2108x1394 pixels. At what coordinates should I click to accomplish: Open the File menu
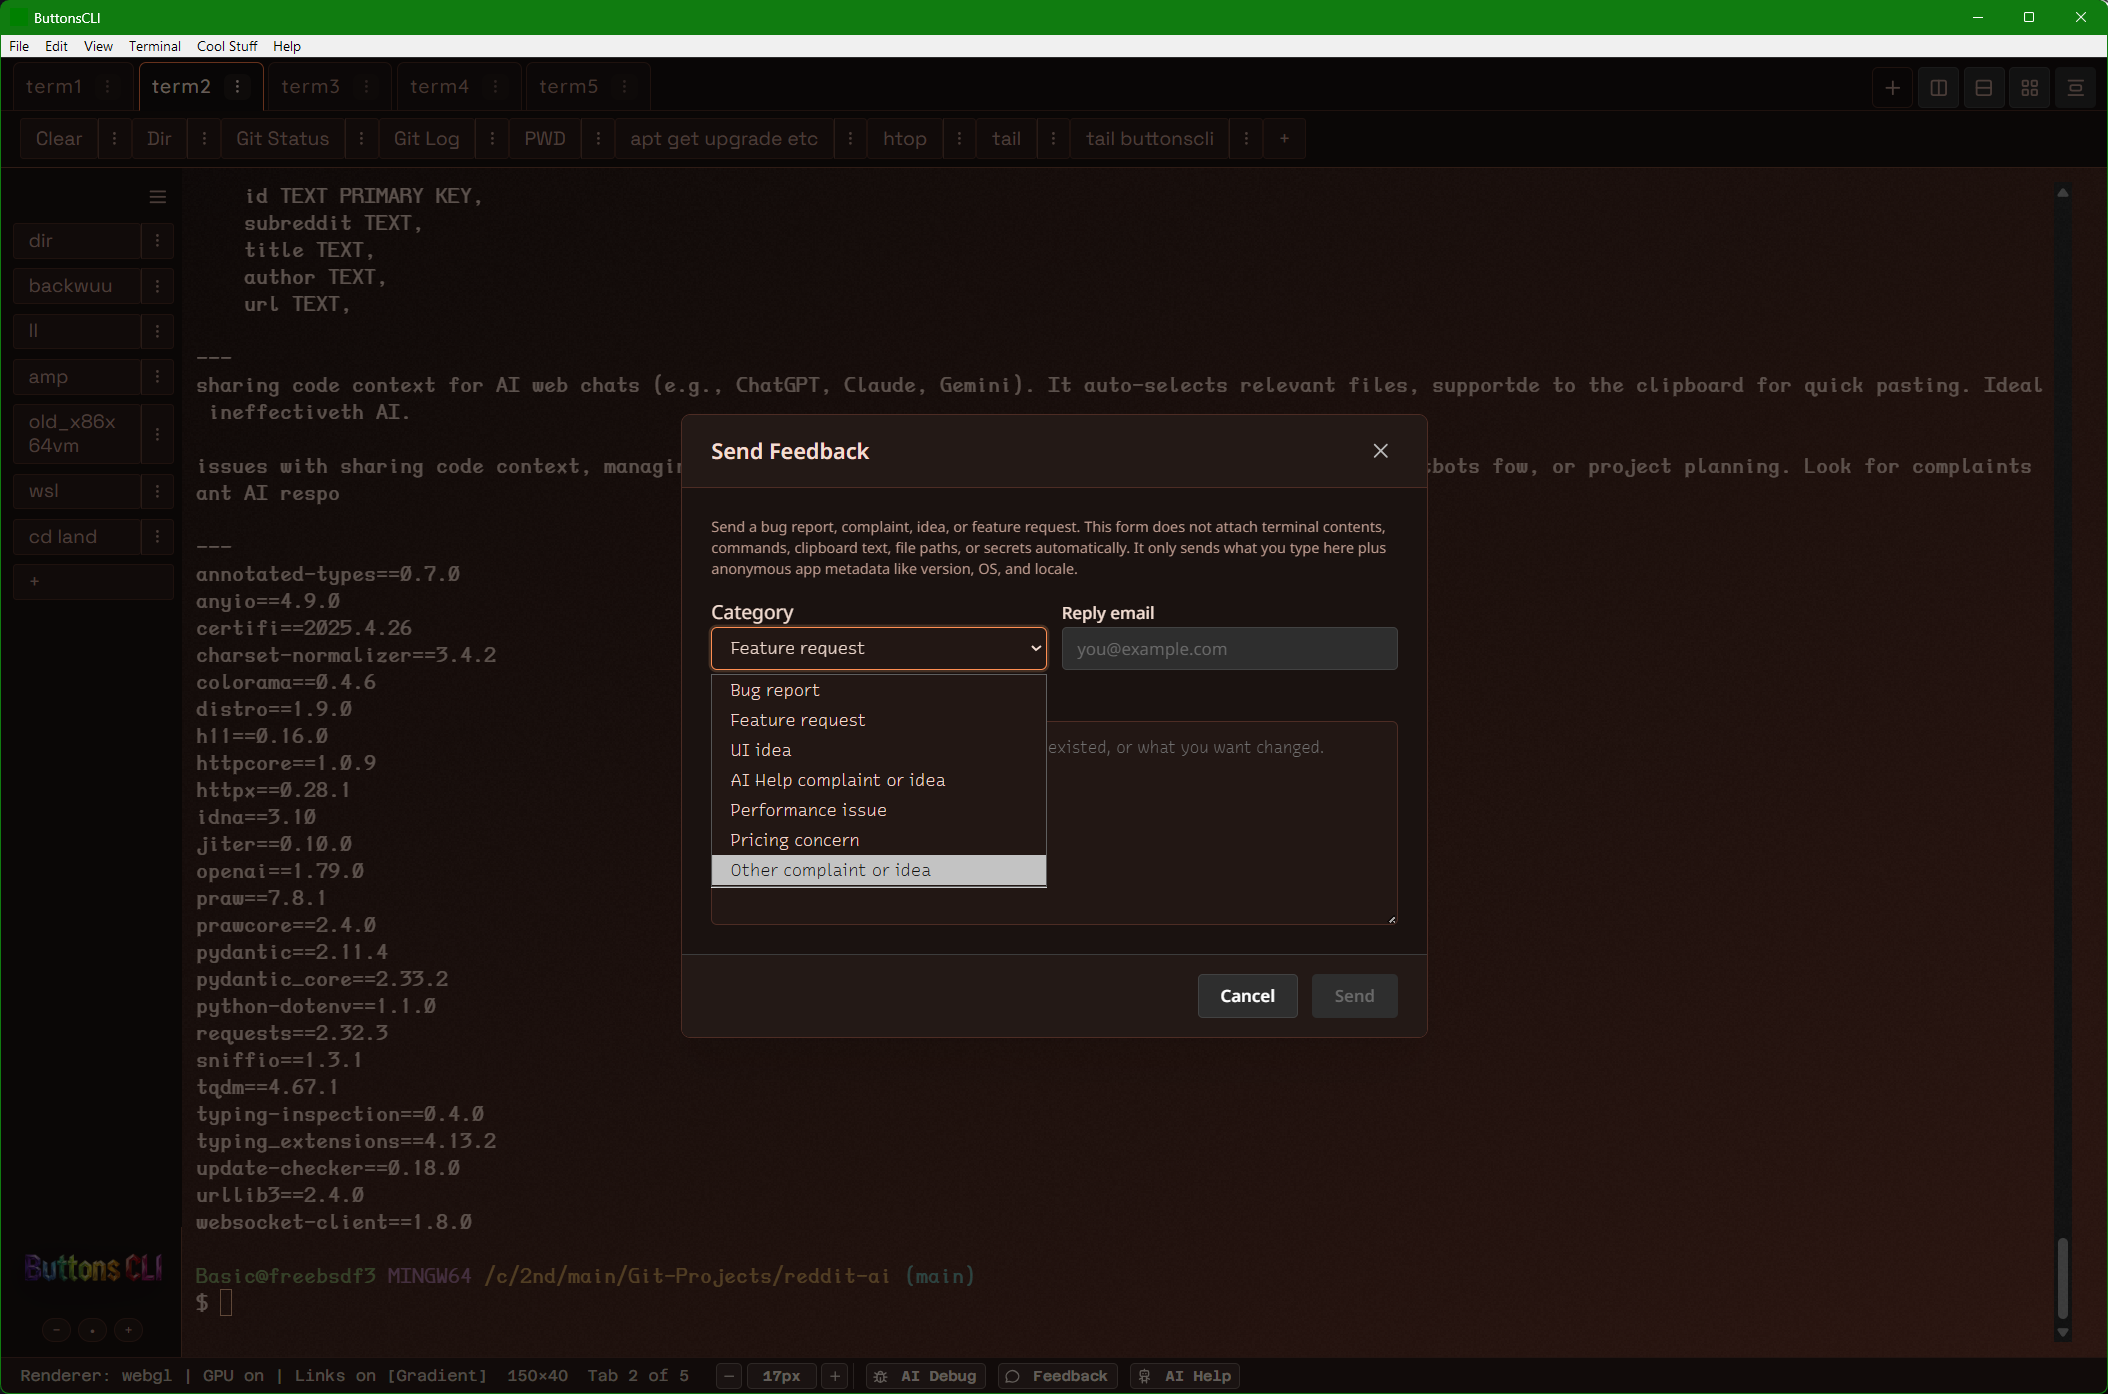click(19, 46)
